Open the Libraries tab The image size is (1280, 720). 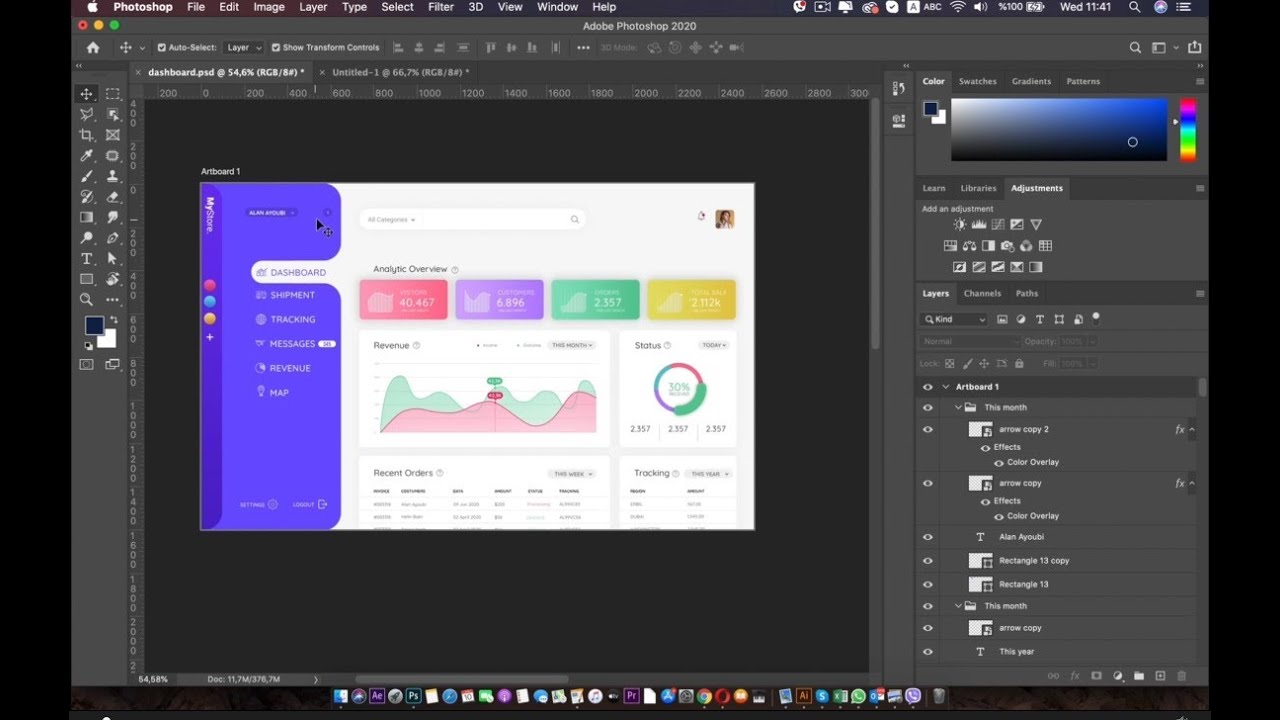[x=978, y=188]
